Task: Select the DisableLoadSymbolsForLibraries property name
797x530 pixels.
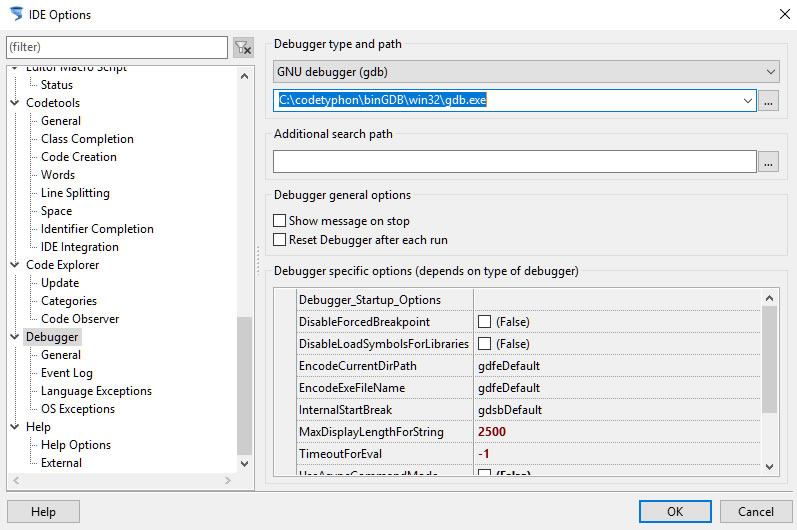Action: click(x=384, y=344)
